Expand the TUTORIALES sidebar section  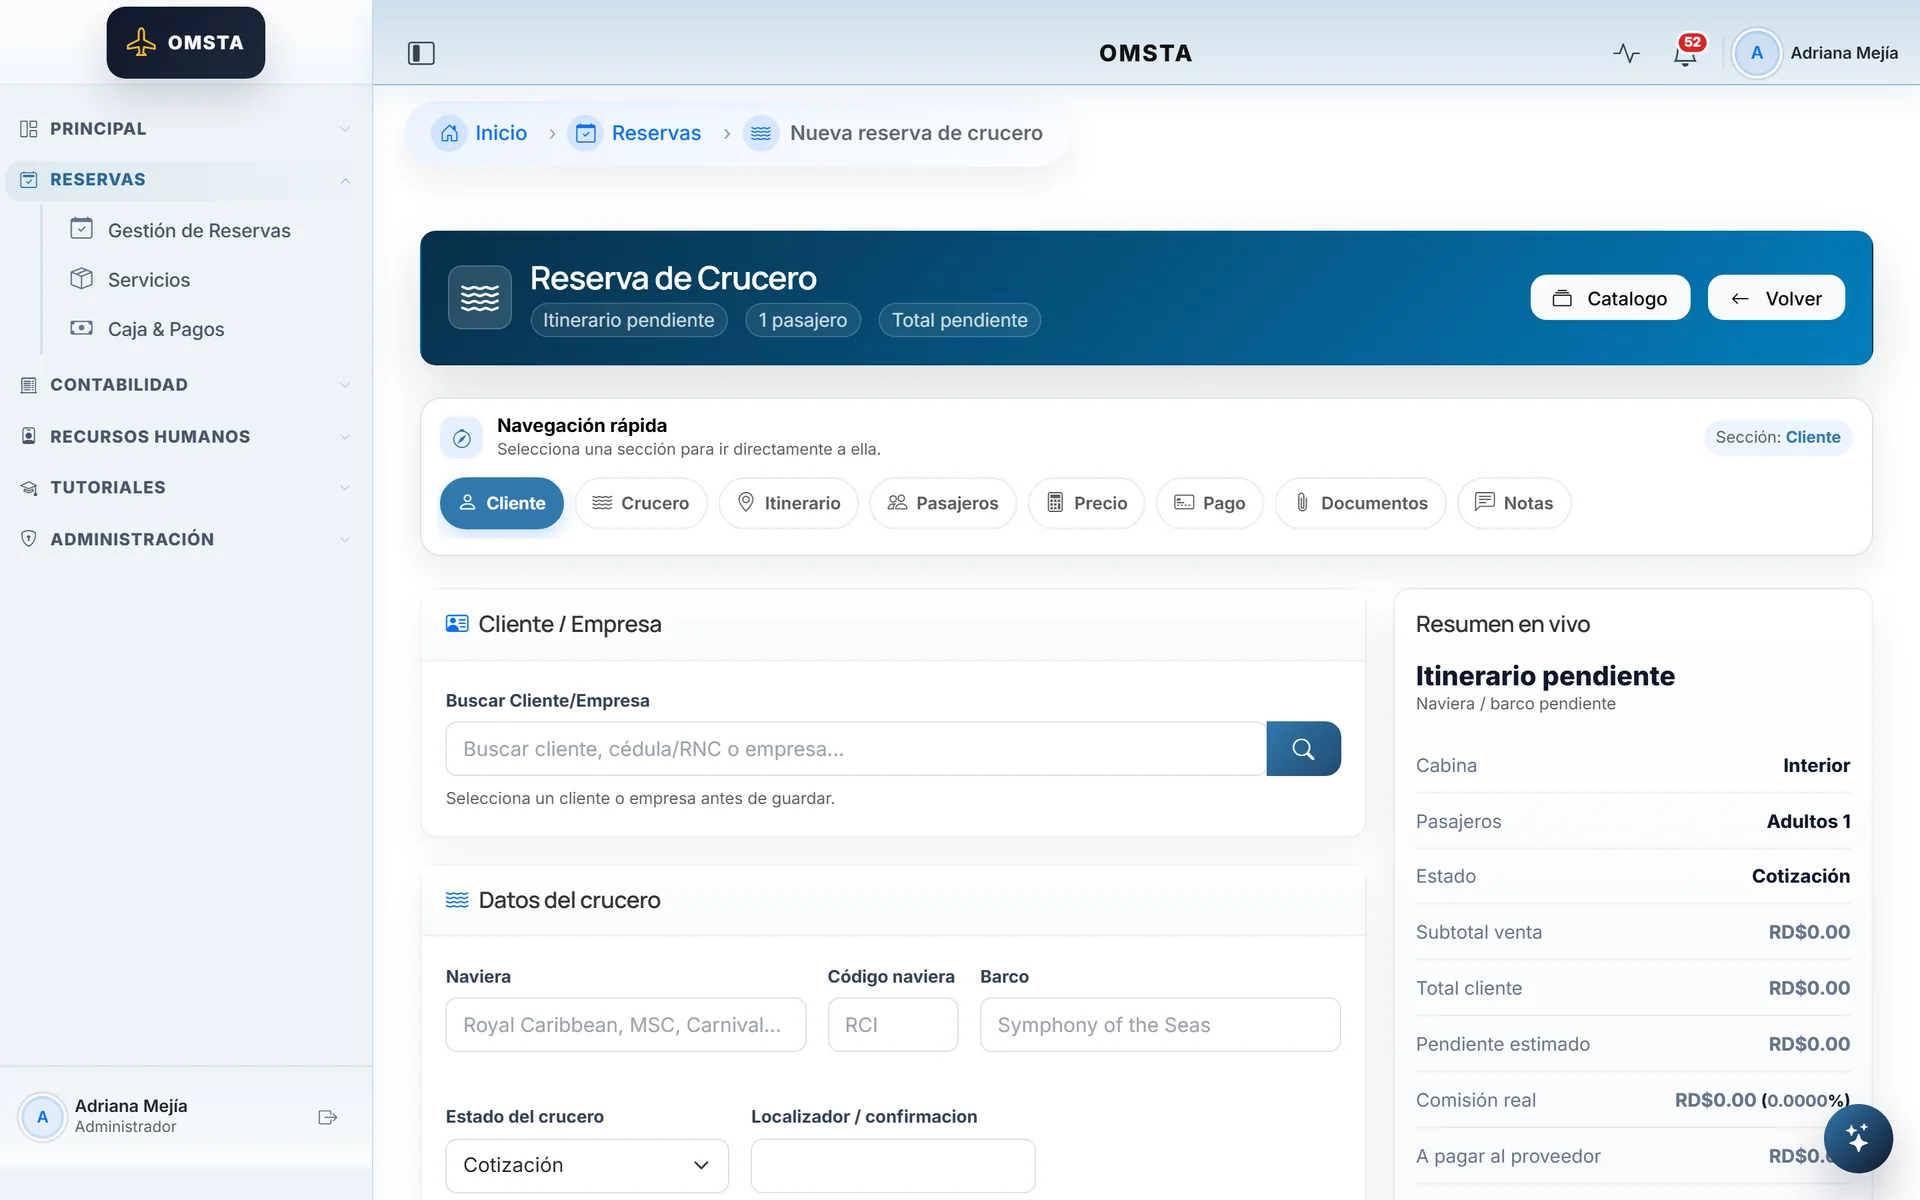coord(186,488)
